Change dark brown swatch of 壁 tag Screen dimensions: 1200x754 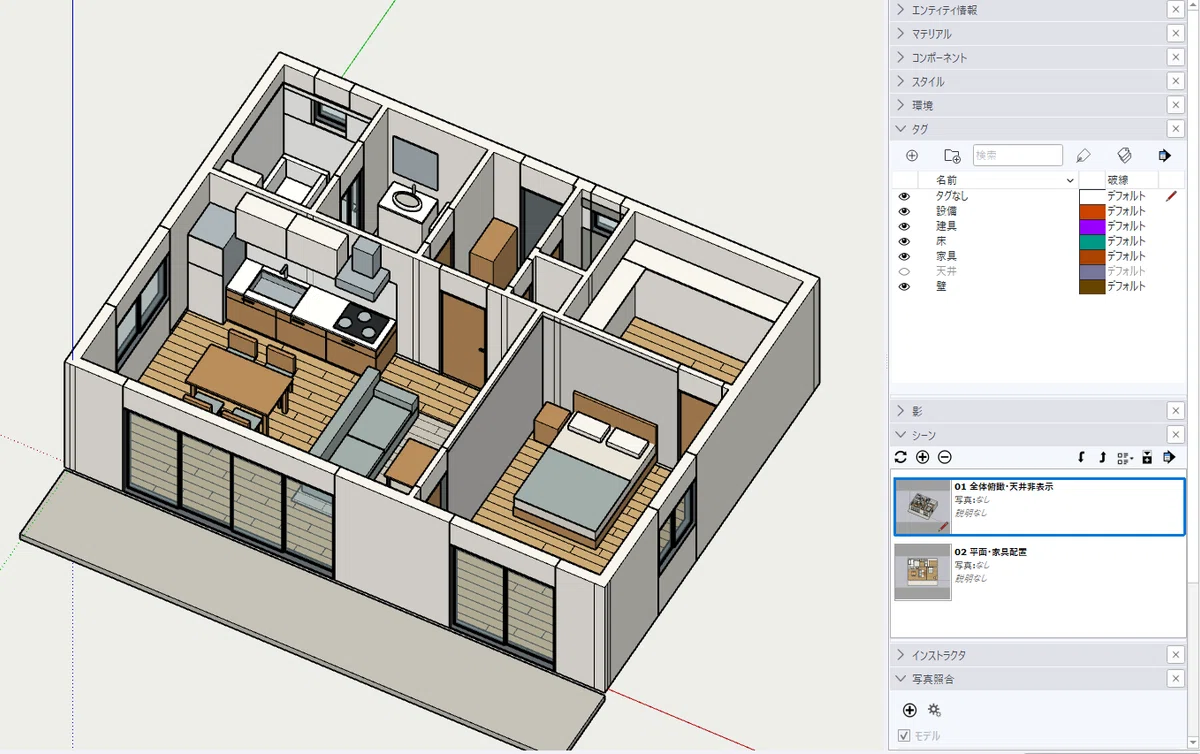(1092, 286)
